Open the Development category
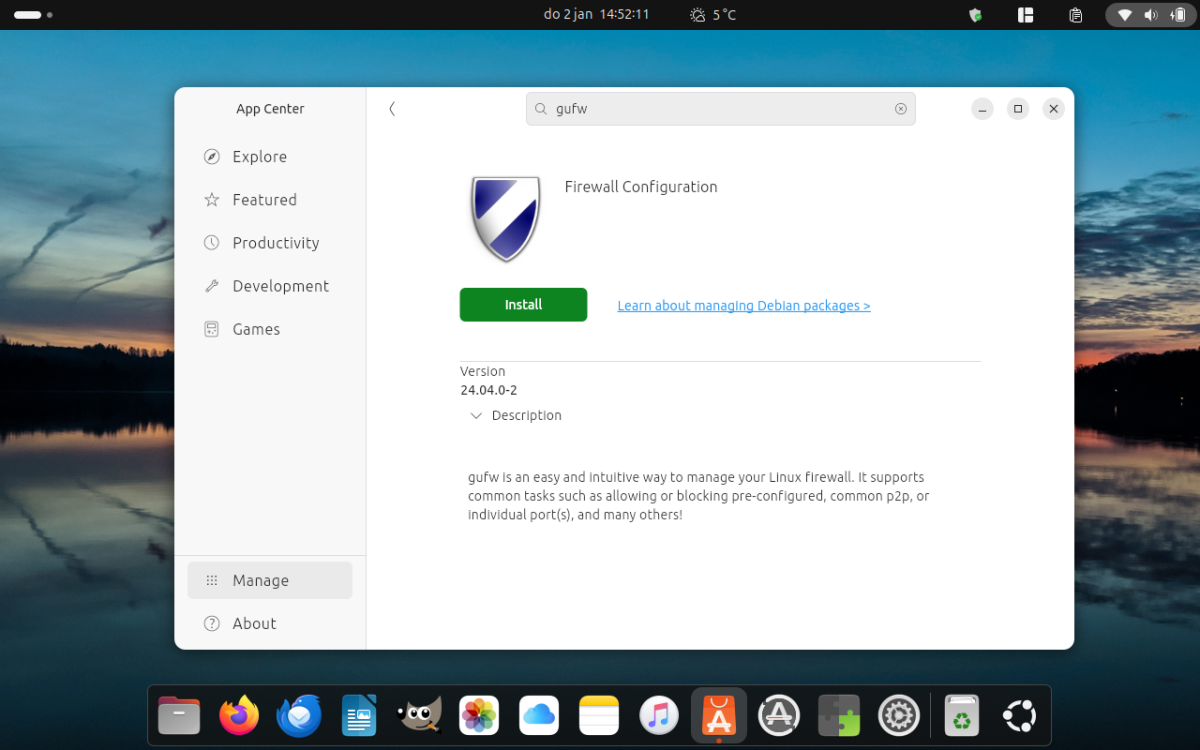The height and width of the screenshot is (750, 1200). click(280, 286)
